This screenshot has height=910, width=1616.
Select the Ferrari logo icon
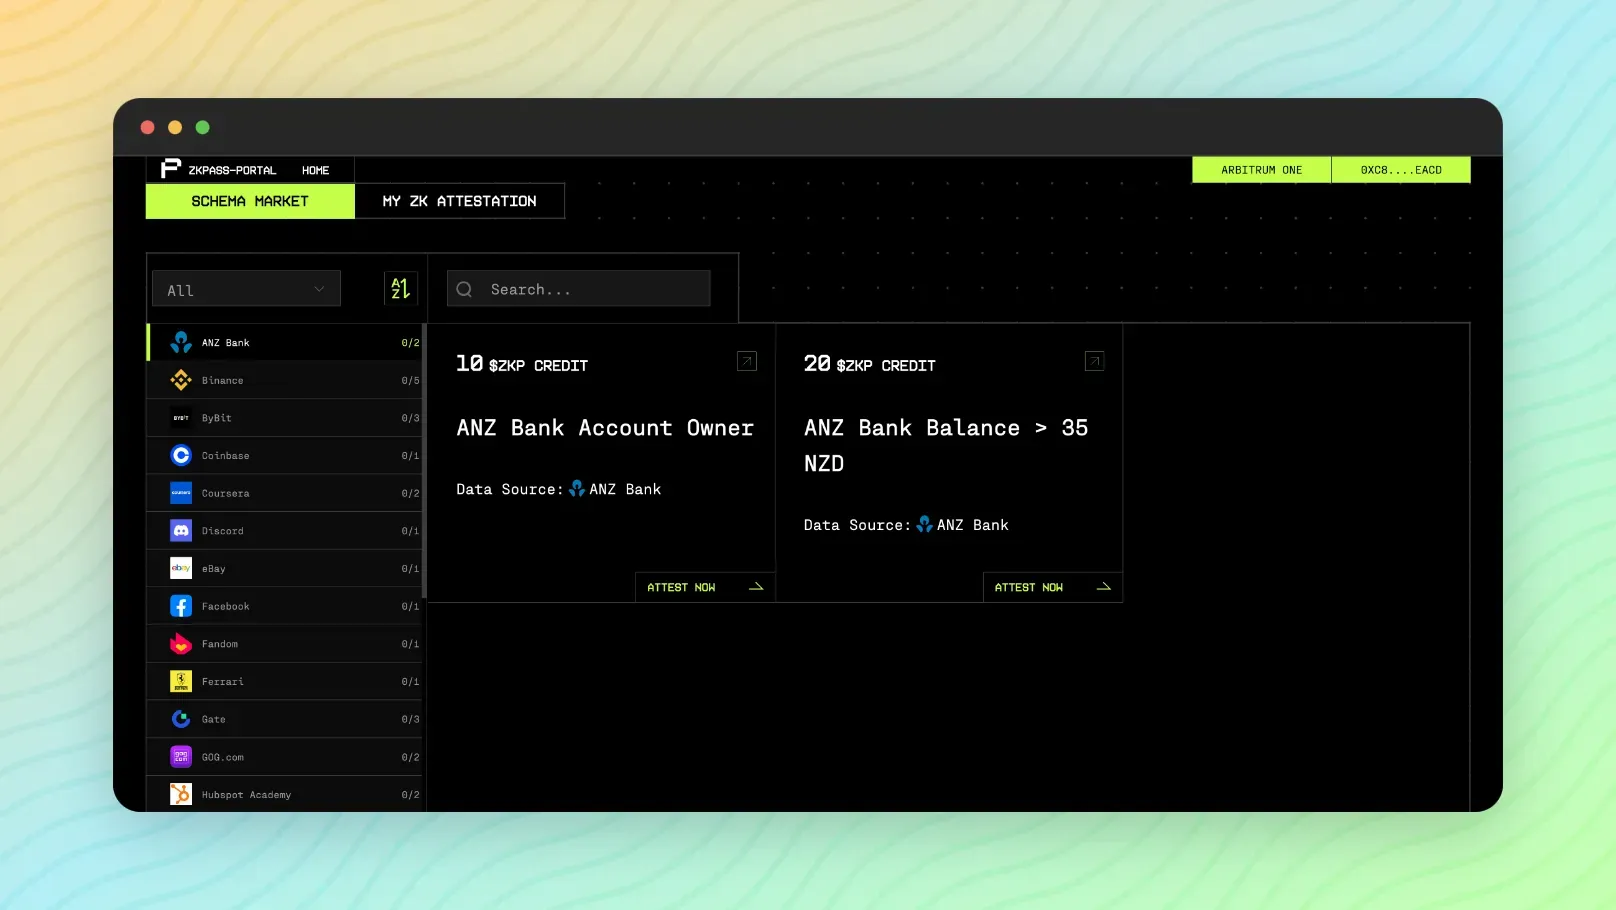(x=181, y=681)
